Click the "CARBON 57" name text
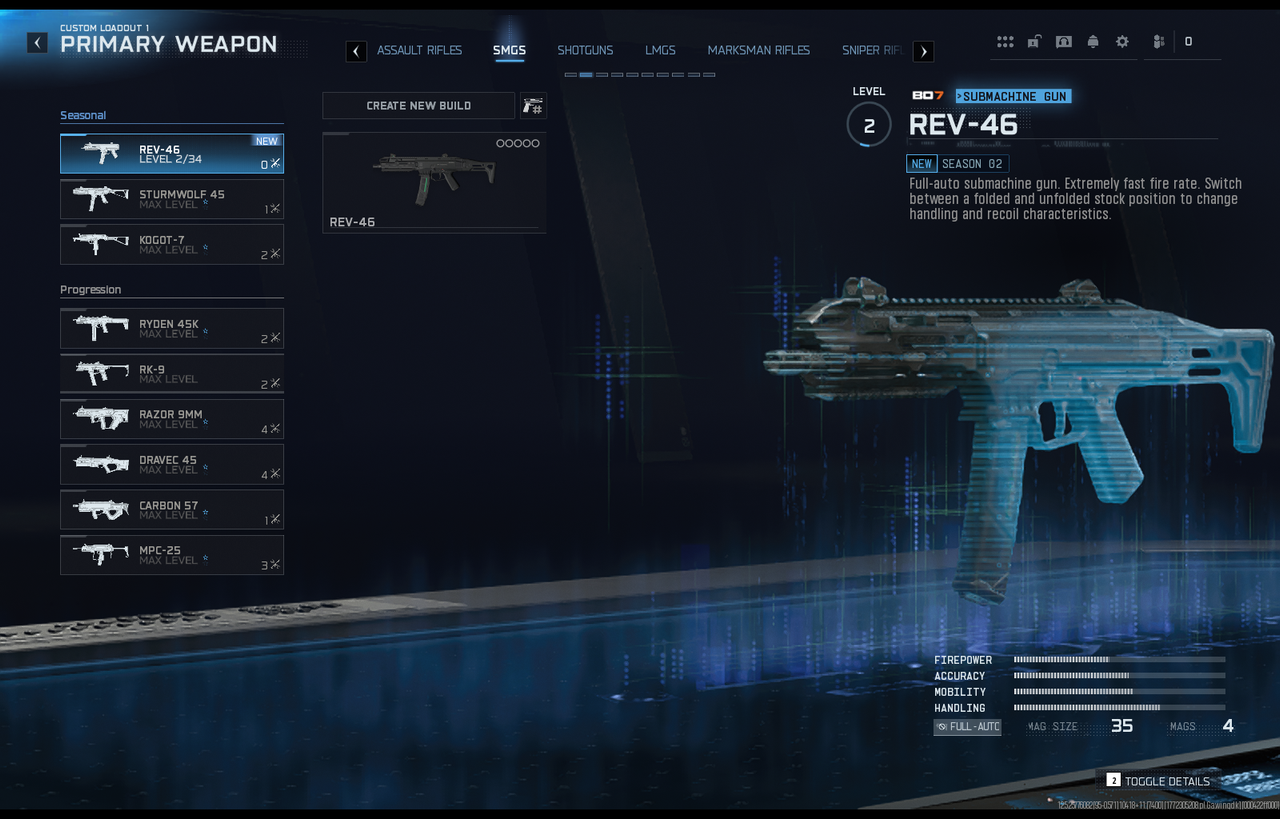This screenshot has width=1280, height=819. [x=168, y=505]
